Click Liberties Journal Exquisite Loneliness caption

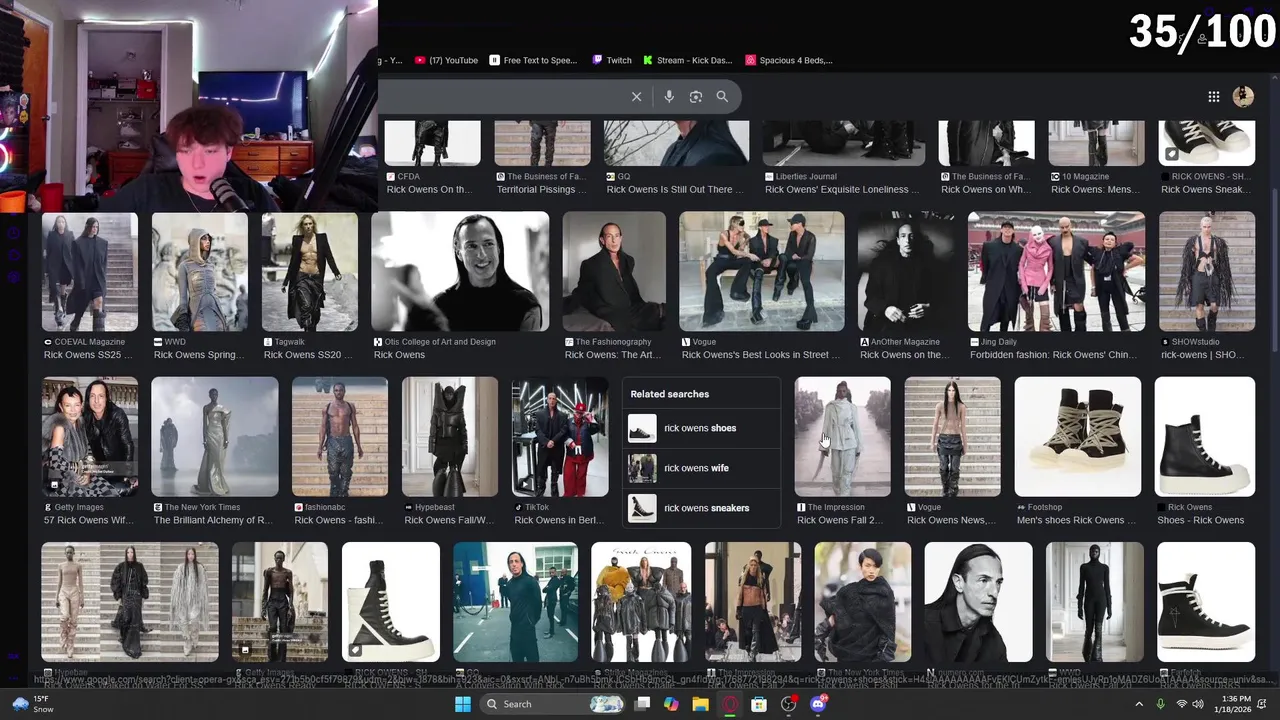pyautogui.click(x=842, y=190)
